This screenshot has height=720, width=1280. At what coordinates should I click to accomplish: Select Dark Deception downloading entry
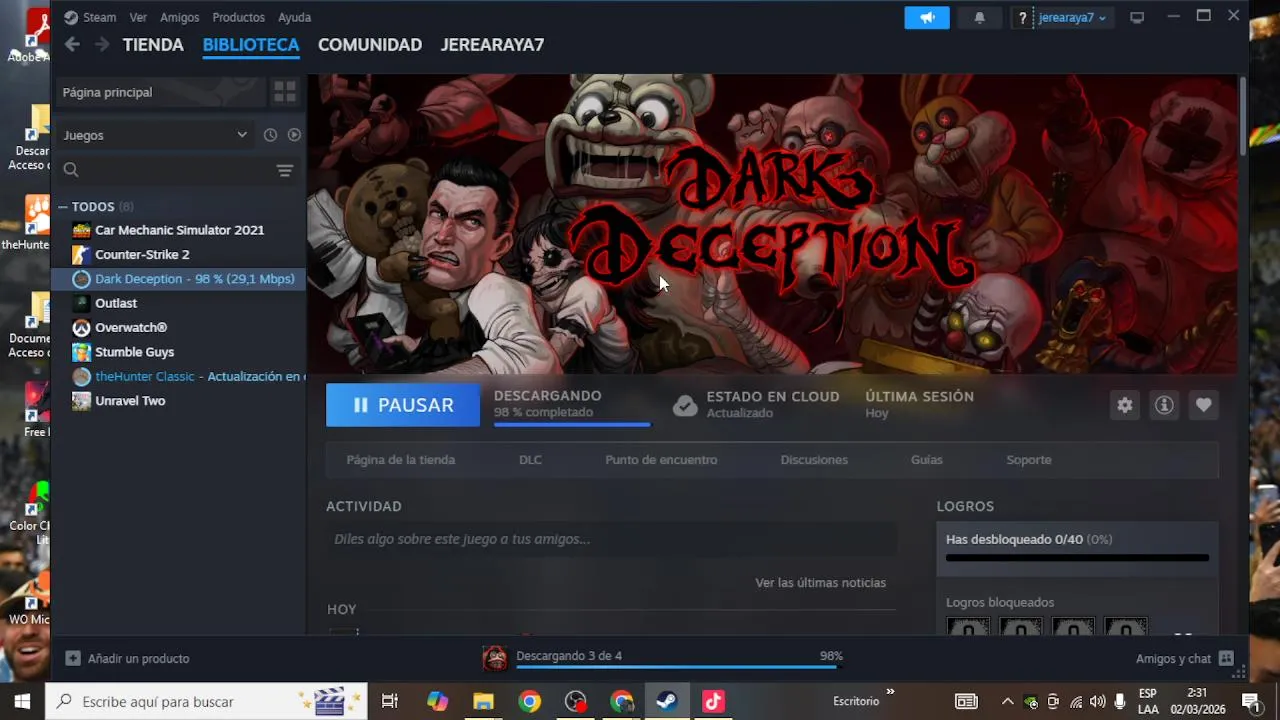179,279
